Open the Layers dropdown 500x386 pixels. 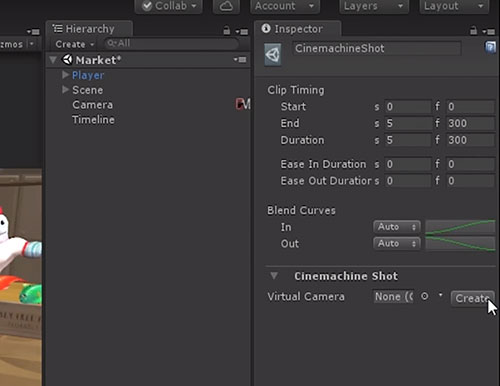pyautogui.click(x=374, y=6)
